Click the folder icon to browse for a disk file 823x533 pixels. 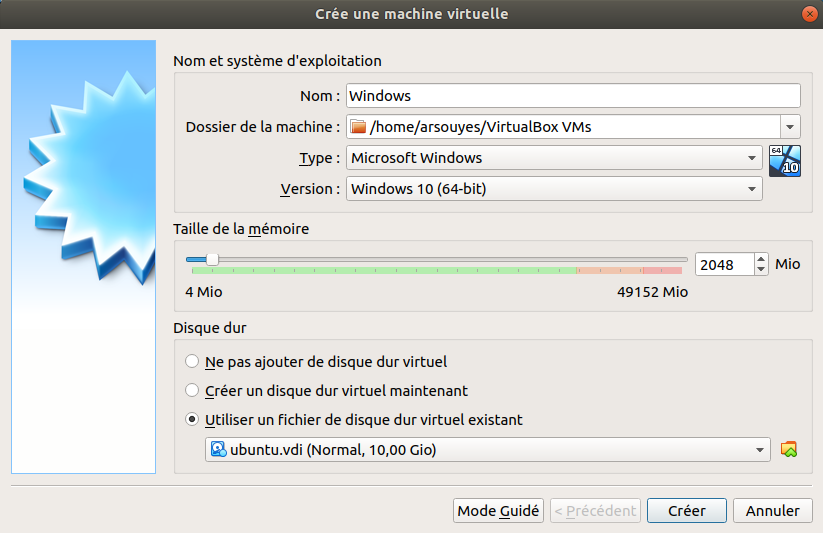[789, 450]
